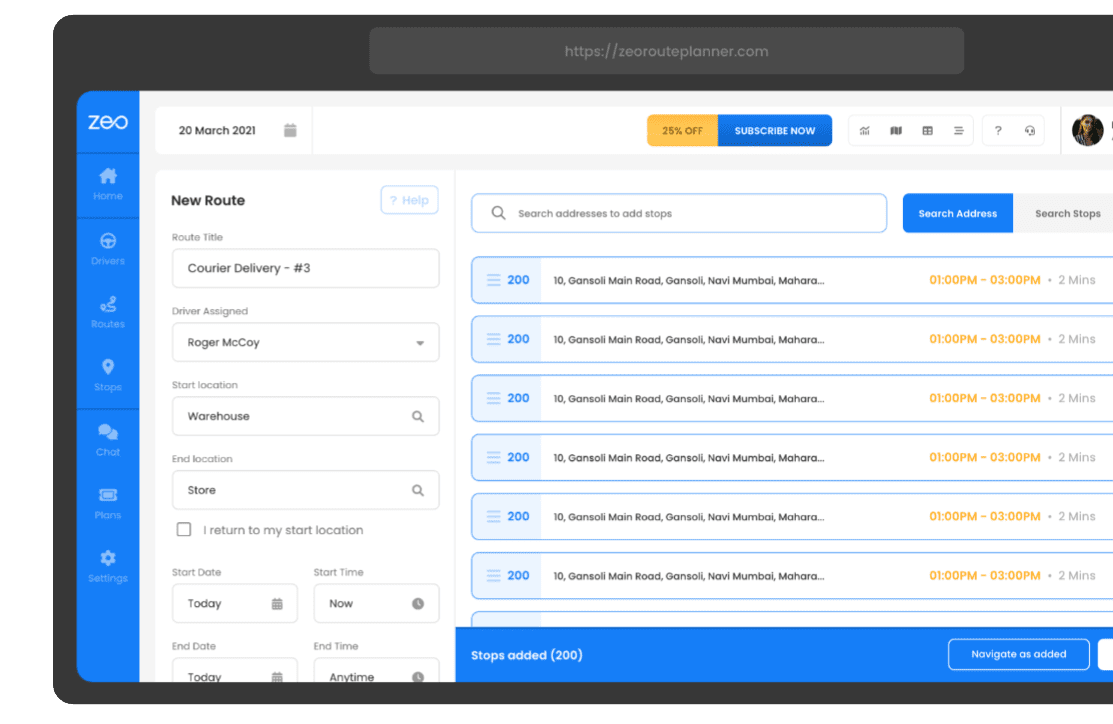Select the Search Address tab

pos(957,213)
